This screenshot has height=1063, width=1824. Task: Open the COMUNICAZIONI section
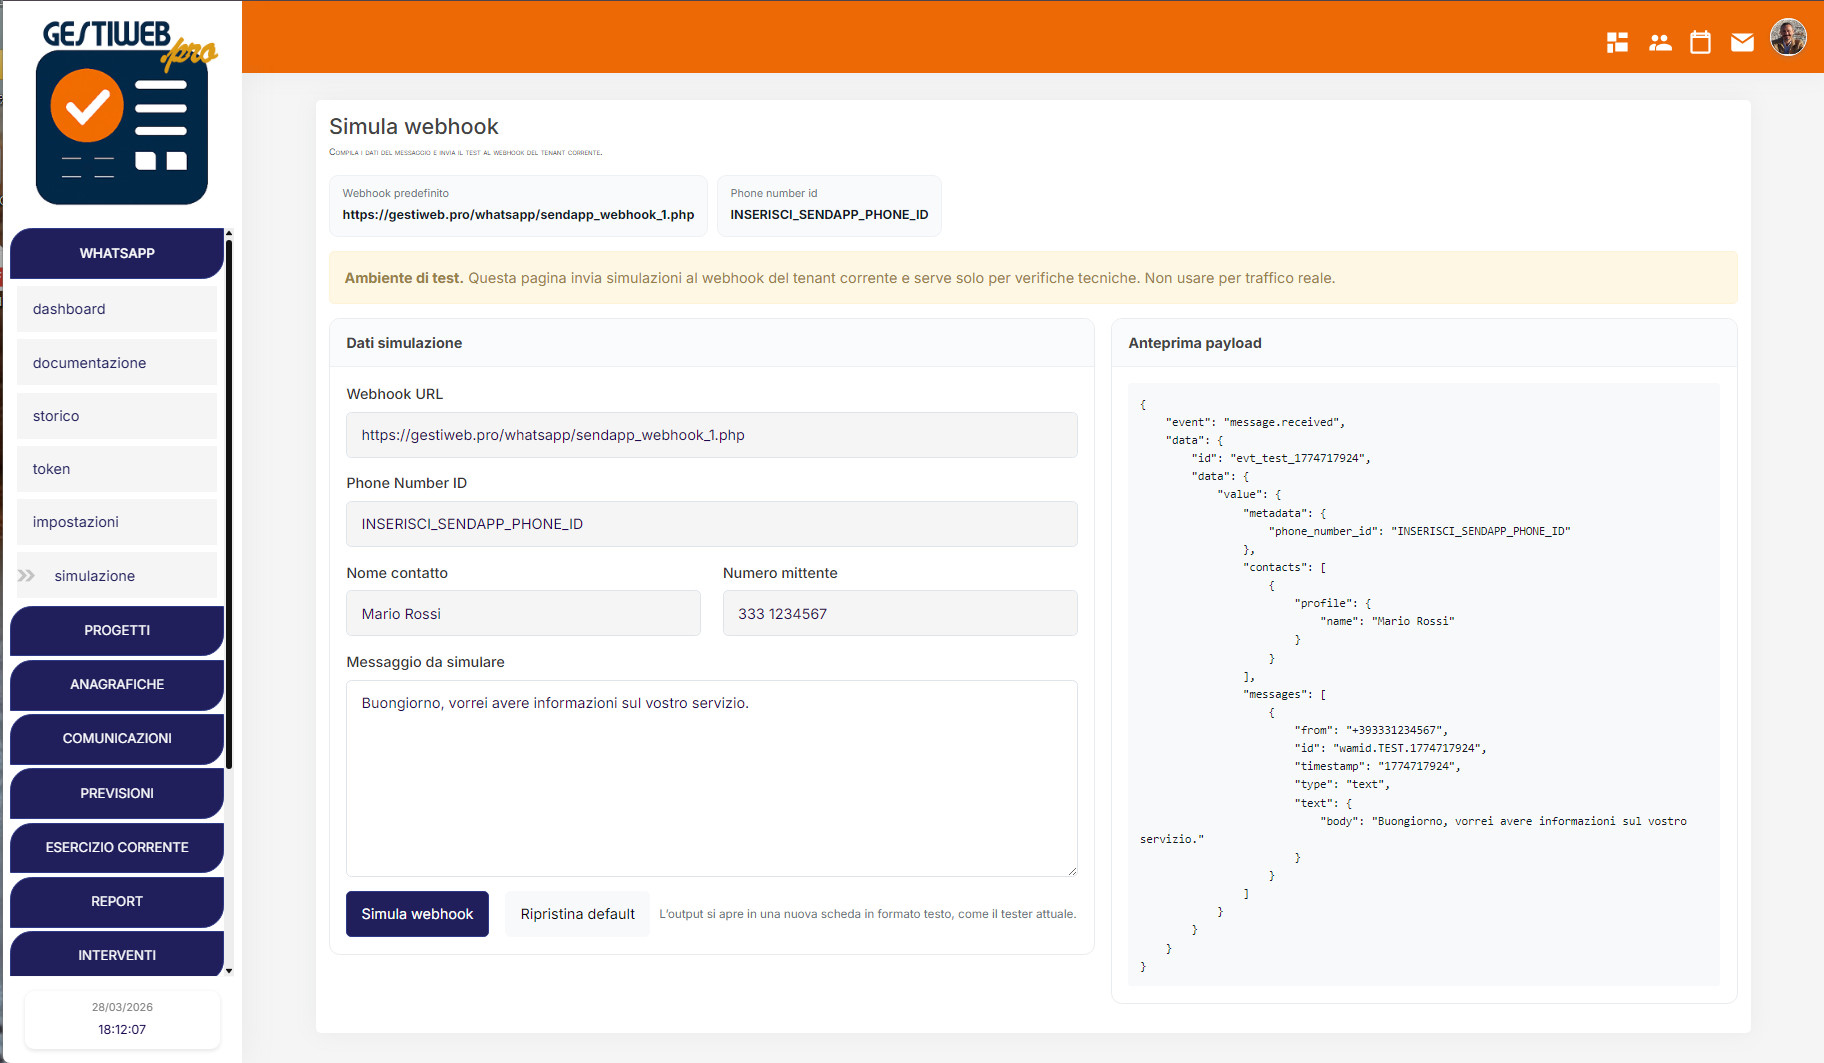click(x=117, y=739)
